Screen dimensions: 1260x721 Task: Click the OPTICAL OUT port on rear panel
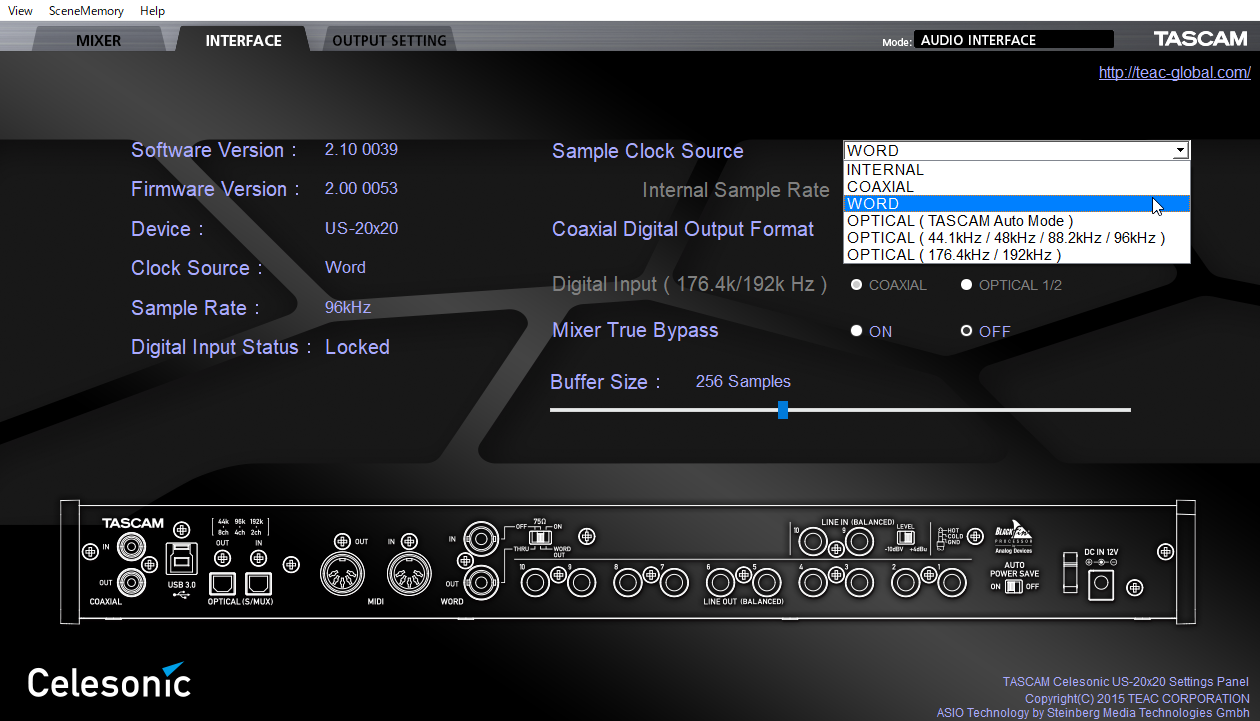coord(222,582)
